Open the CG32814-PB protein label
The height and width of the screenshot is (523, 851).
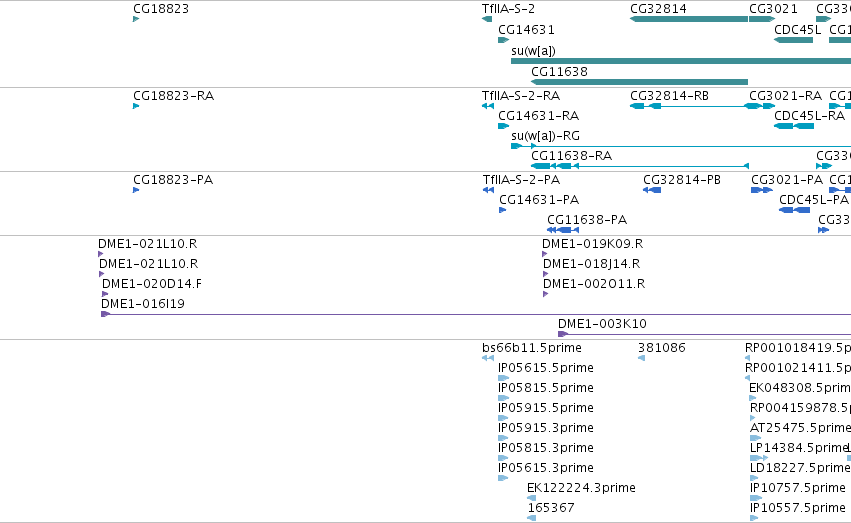(x=682, y=180)
